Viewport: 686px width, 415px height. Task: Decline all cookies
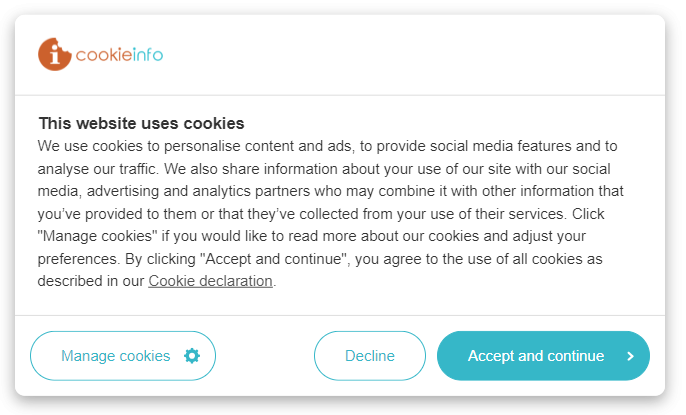tap(370, 356)
